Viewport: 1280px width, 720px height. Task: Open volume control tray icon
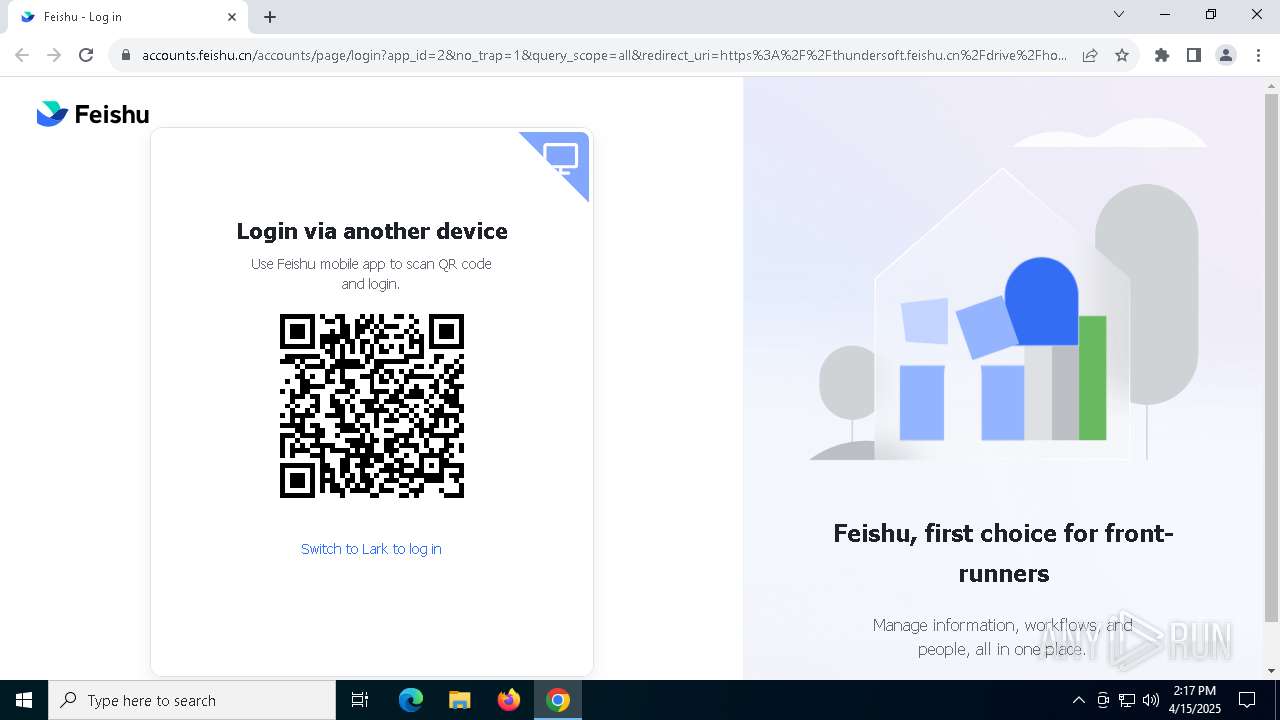1151,700
